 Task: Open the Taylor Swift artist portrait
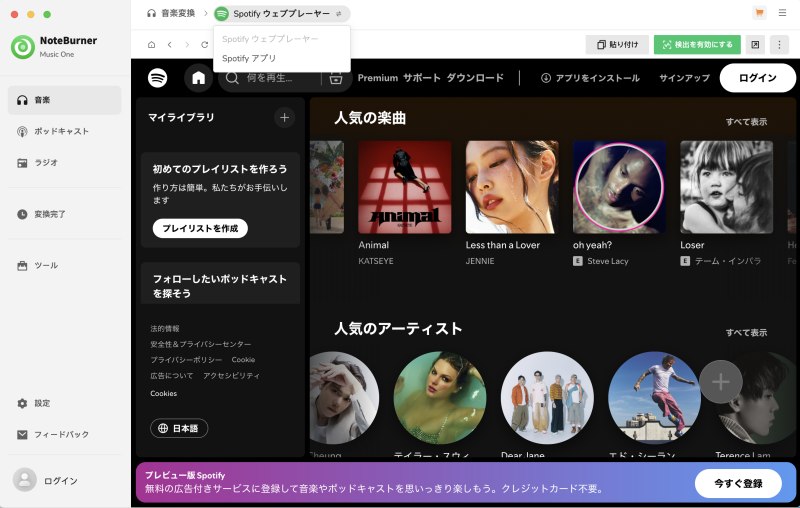tap(440, 398)
